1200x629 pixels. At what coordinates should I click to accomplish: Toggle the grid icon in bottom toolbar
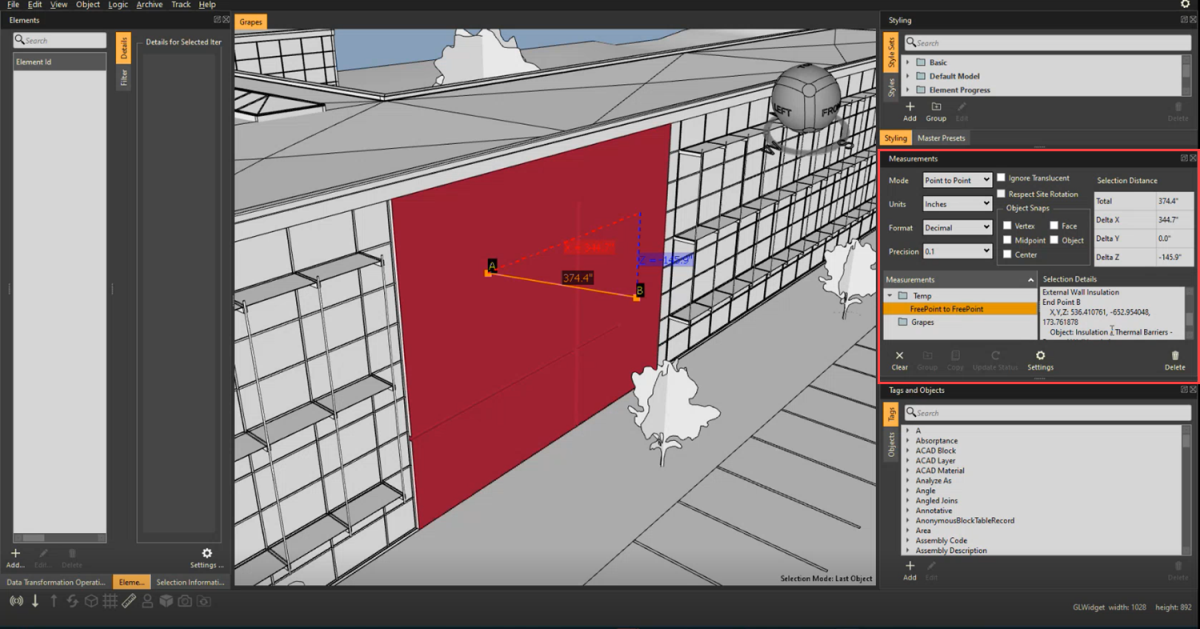click(x=110, y=601)
